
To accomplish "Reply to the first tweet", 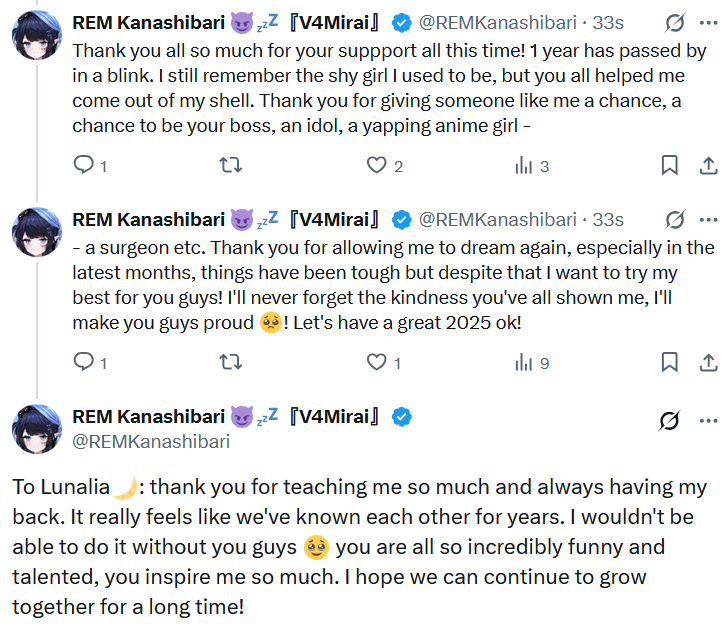I will (x=84, y=166).
